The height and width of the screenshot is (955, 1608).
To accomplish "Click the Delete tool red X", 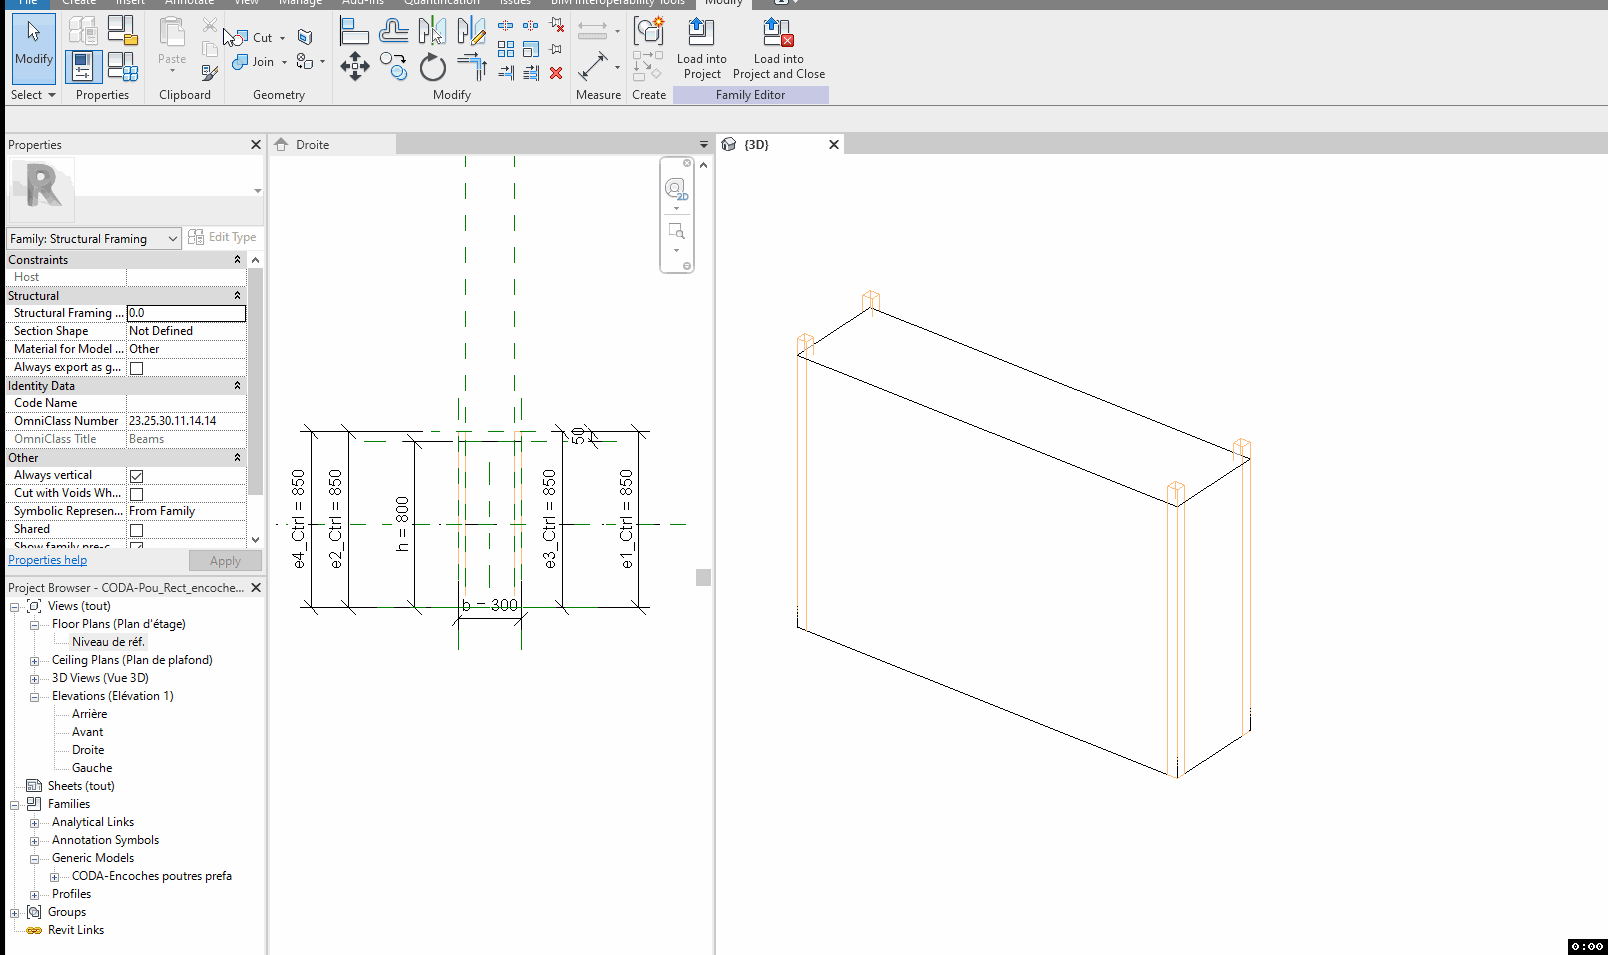I will pos(556,73).
